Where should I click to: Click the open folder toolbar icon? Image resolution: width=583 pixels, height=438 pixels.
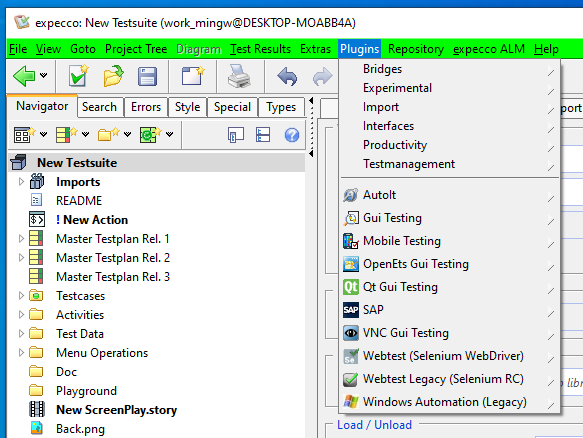tap(113, 76)
